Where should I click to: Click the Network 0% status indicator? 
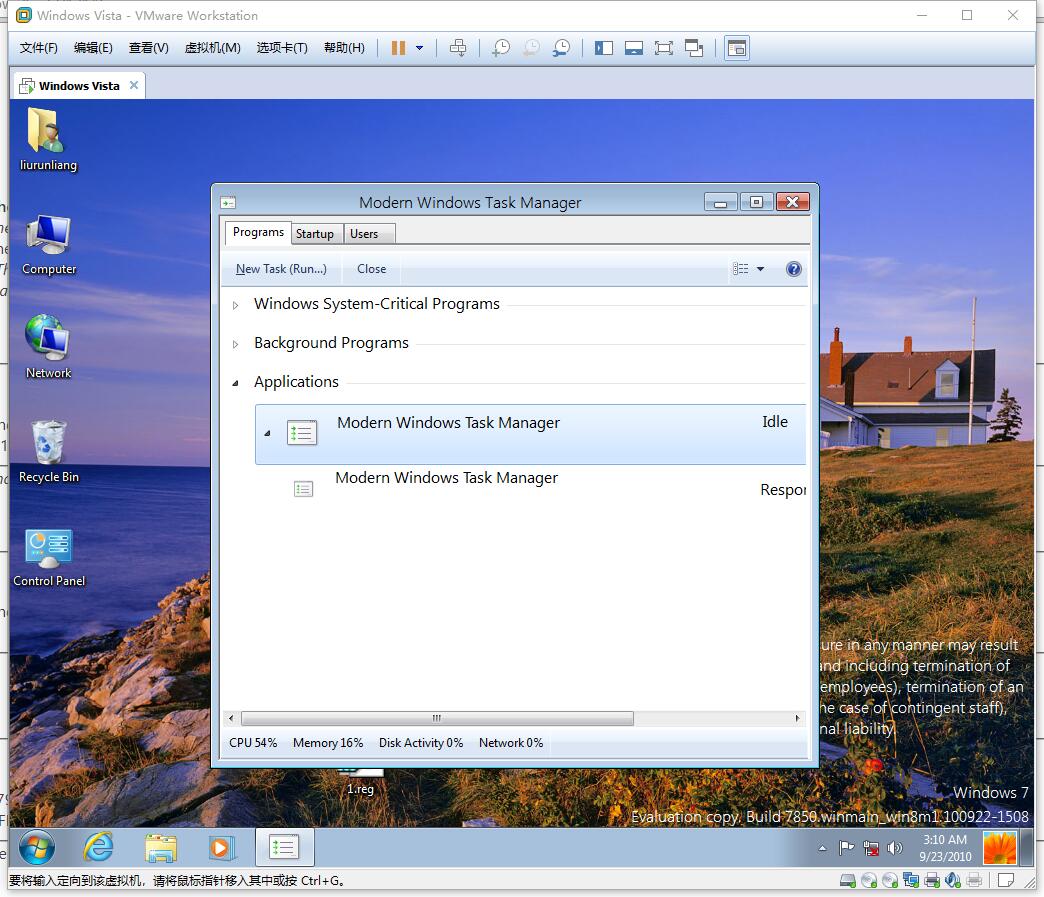pyautogui.click(x=511, y=743)
